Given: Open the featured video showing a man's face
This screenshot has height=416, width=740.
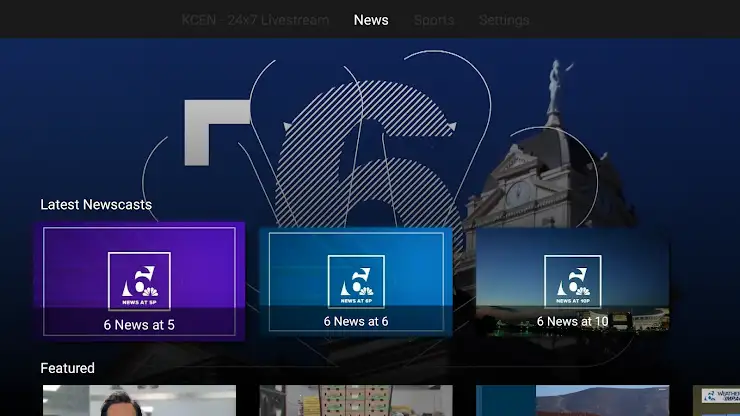Looking at the screenshot, I should point(139,400).
